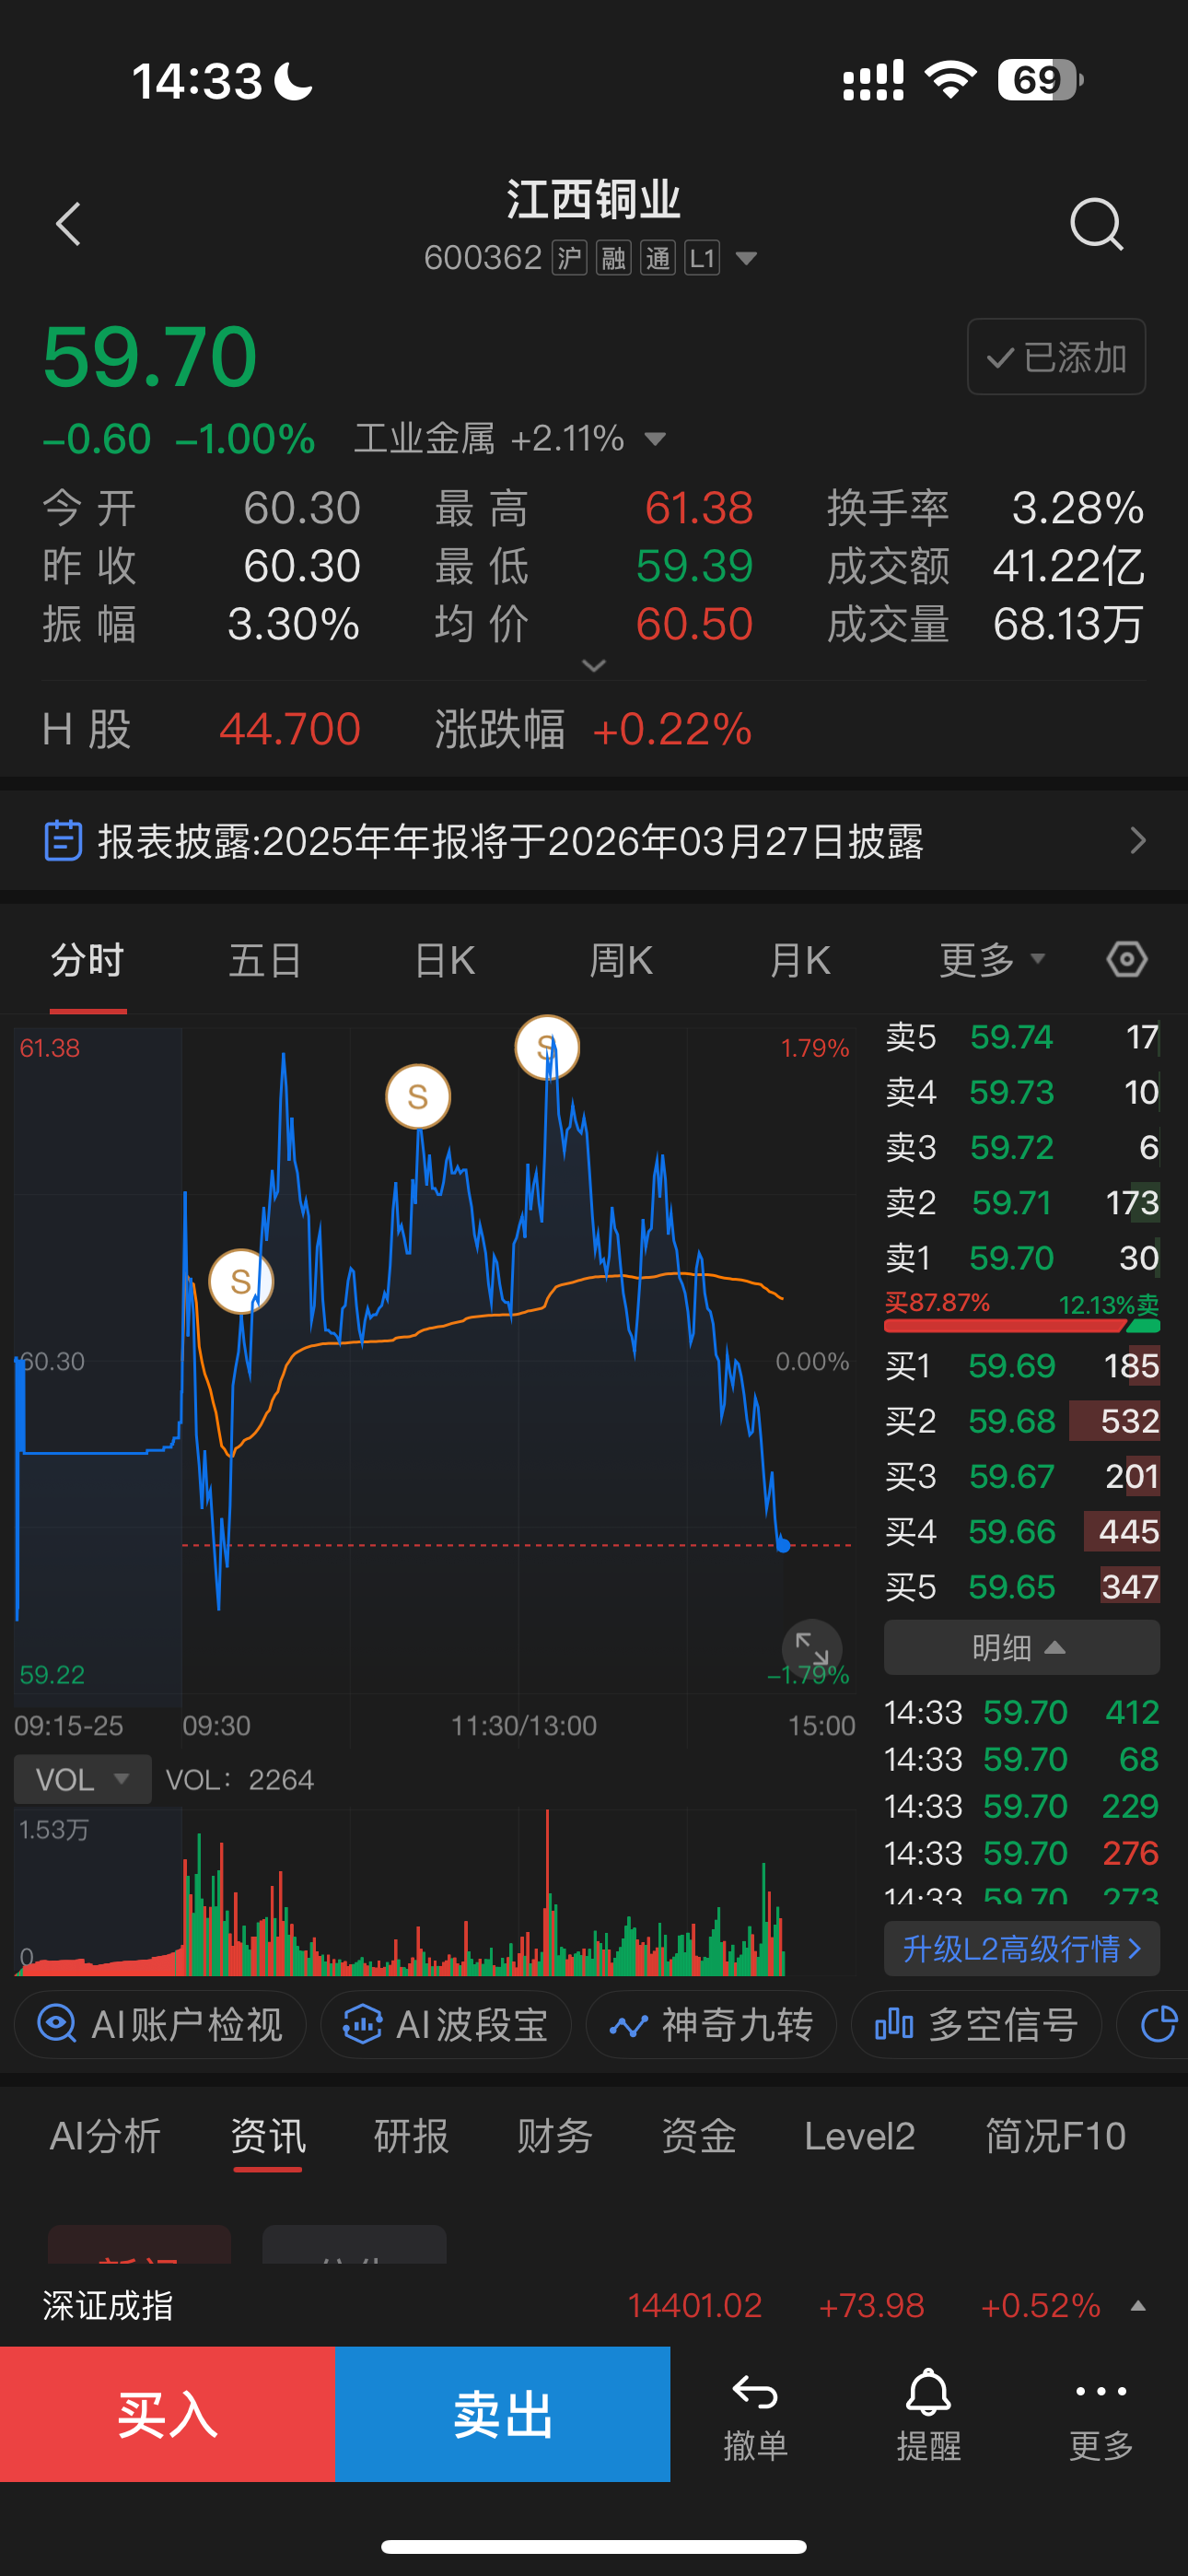Tap the report disclosure calendar icon

[63, 841]
